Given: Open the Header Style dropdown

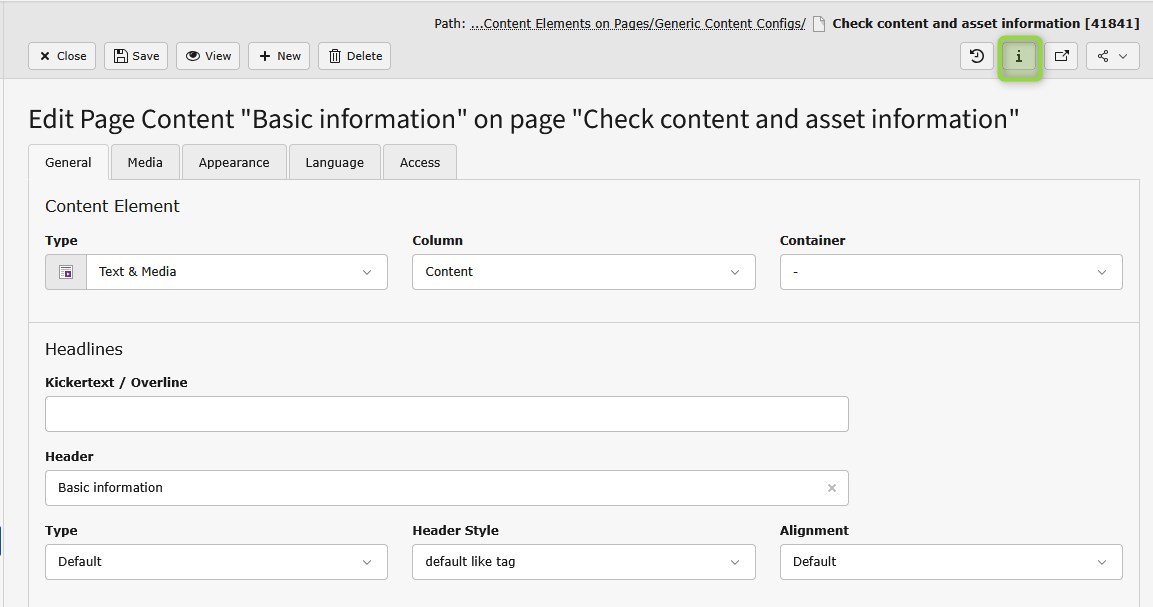Looking at the screenshot, I should coord(583,562).
